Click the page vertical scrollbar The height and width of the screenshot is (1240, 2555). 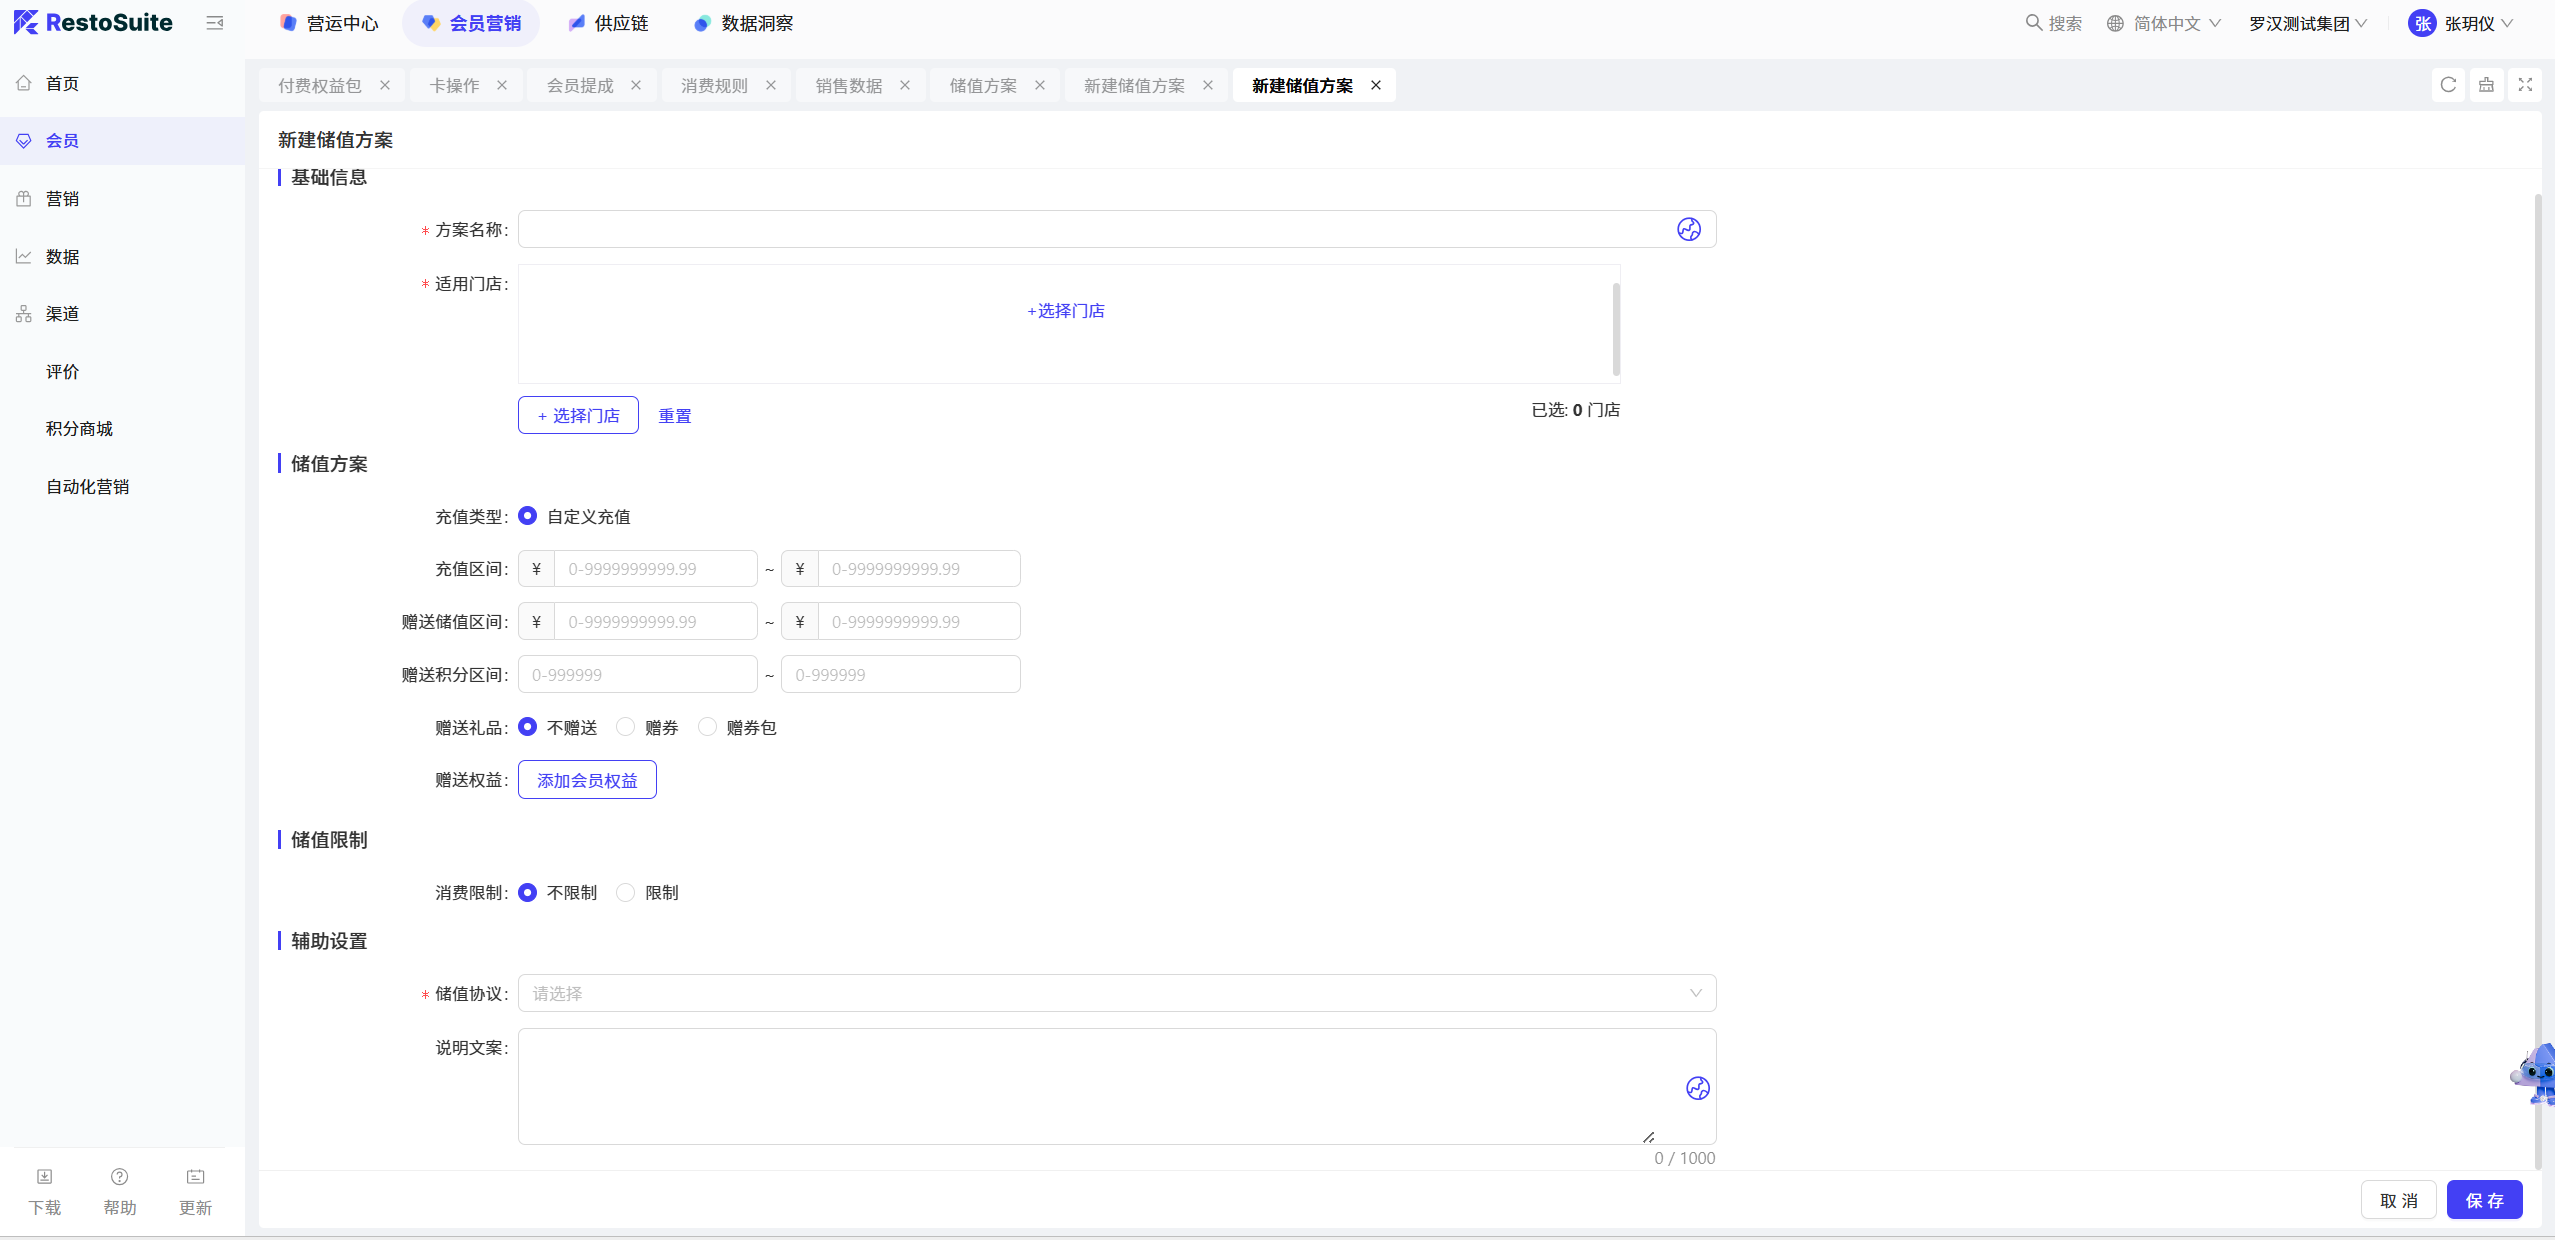pyautogui.click(x=2538, y=680)
